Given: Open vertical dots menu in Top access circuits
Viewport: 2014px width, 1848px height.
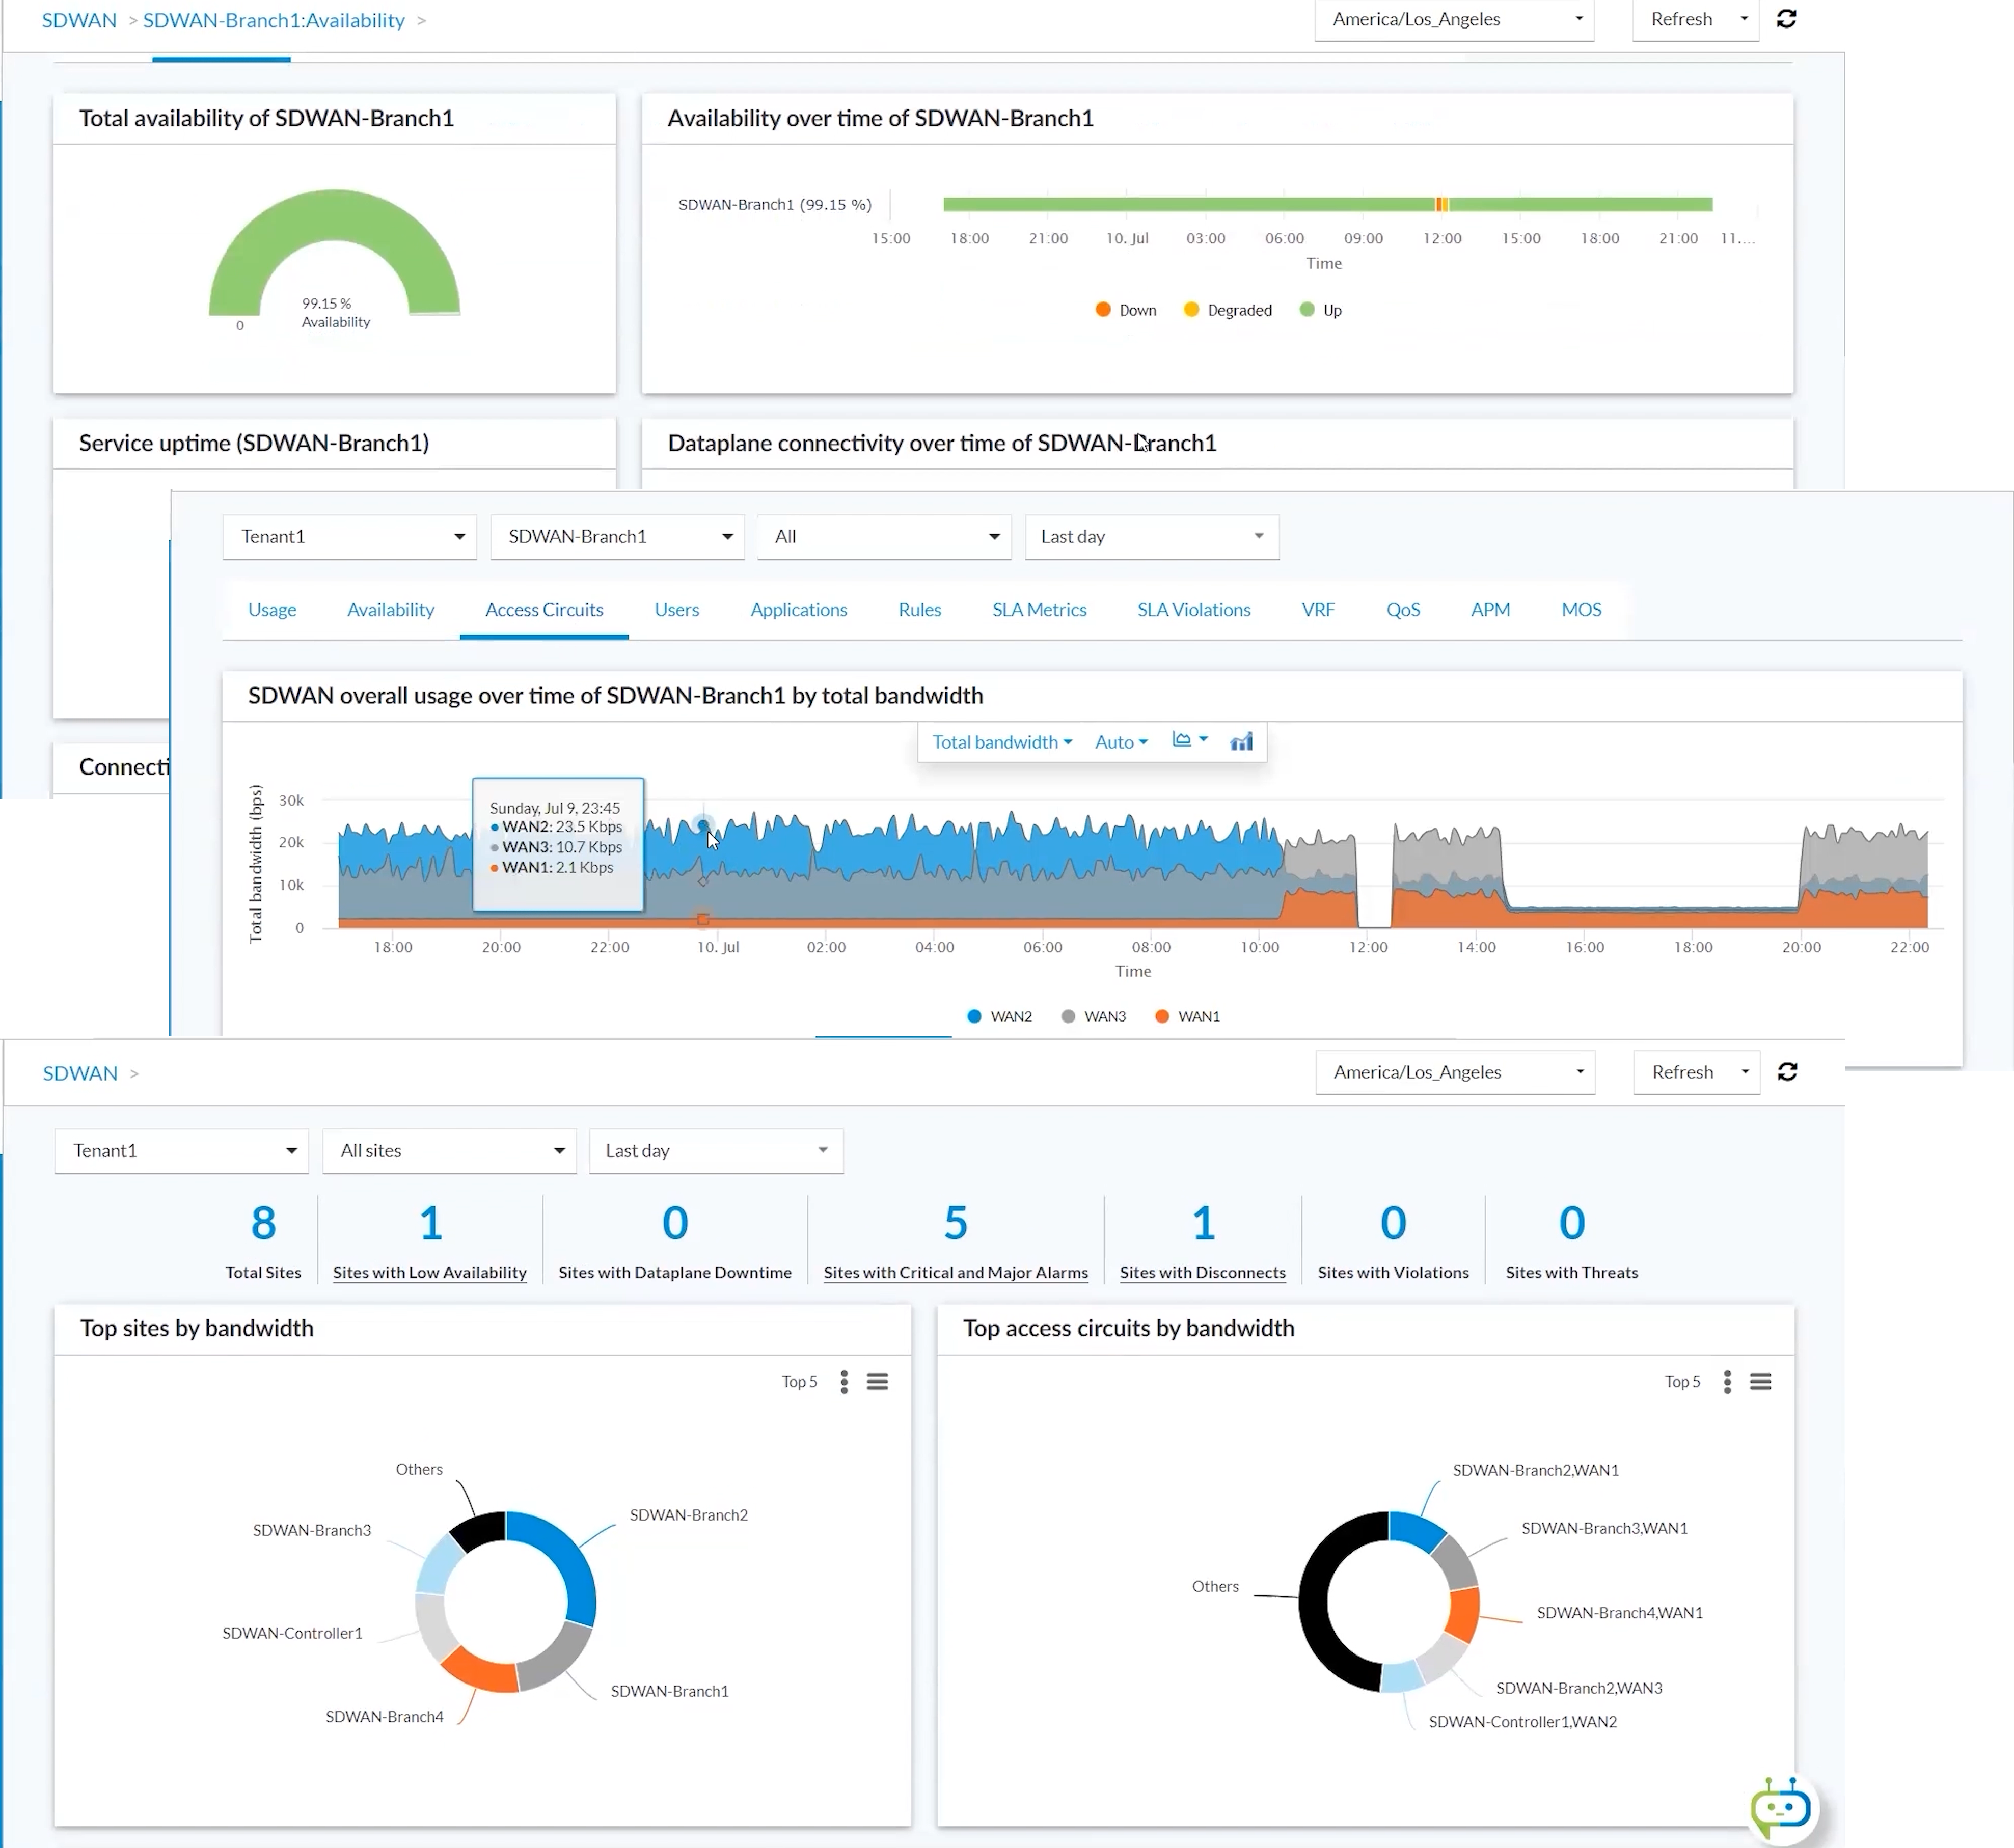Looking at the screenshot, I should tap(1727, 1382).
